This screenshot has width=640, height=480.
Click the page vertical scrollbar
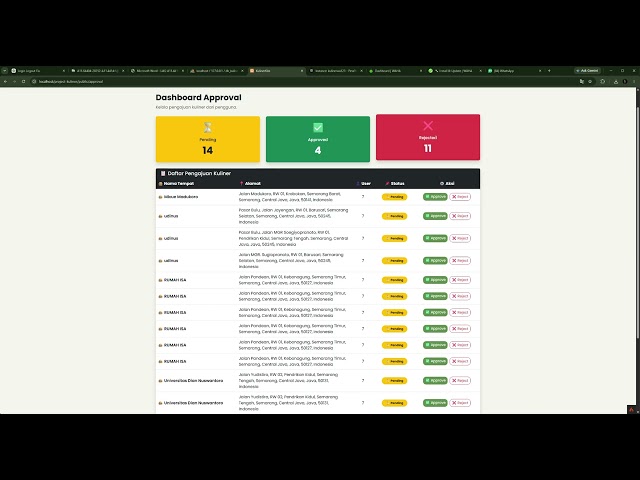tap(638, 222)
